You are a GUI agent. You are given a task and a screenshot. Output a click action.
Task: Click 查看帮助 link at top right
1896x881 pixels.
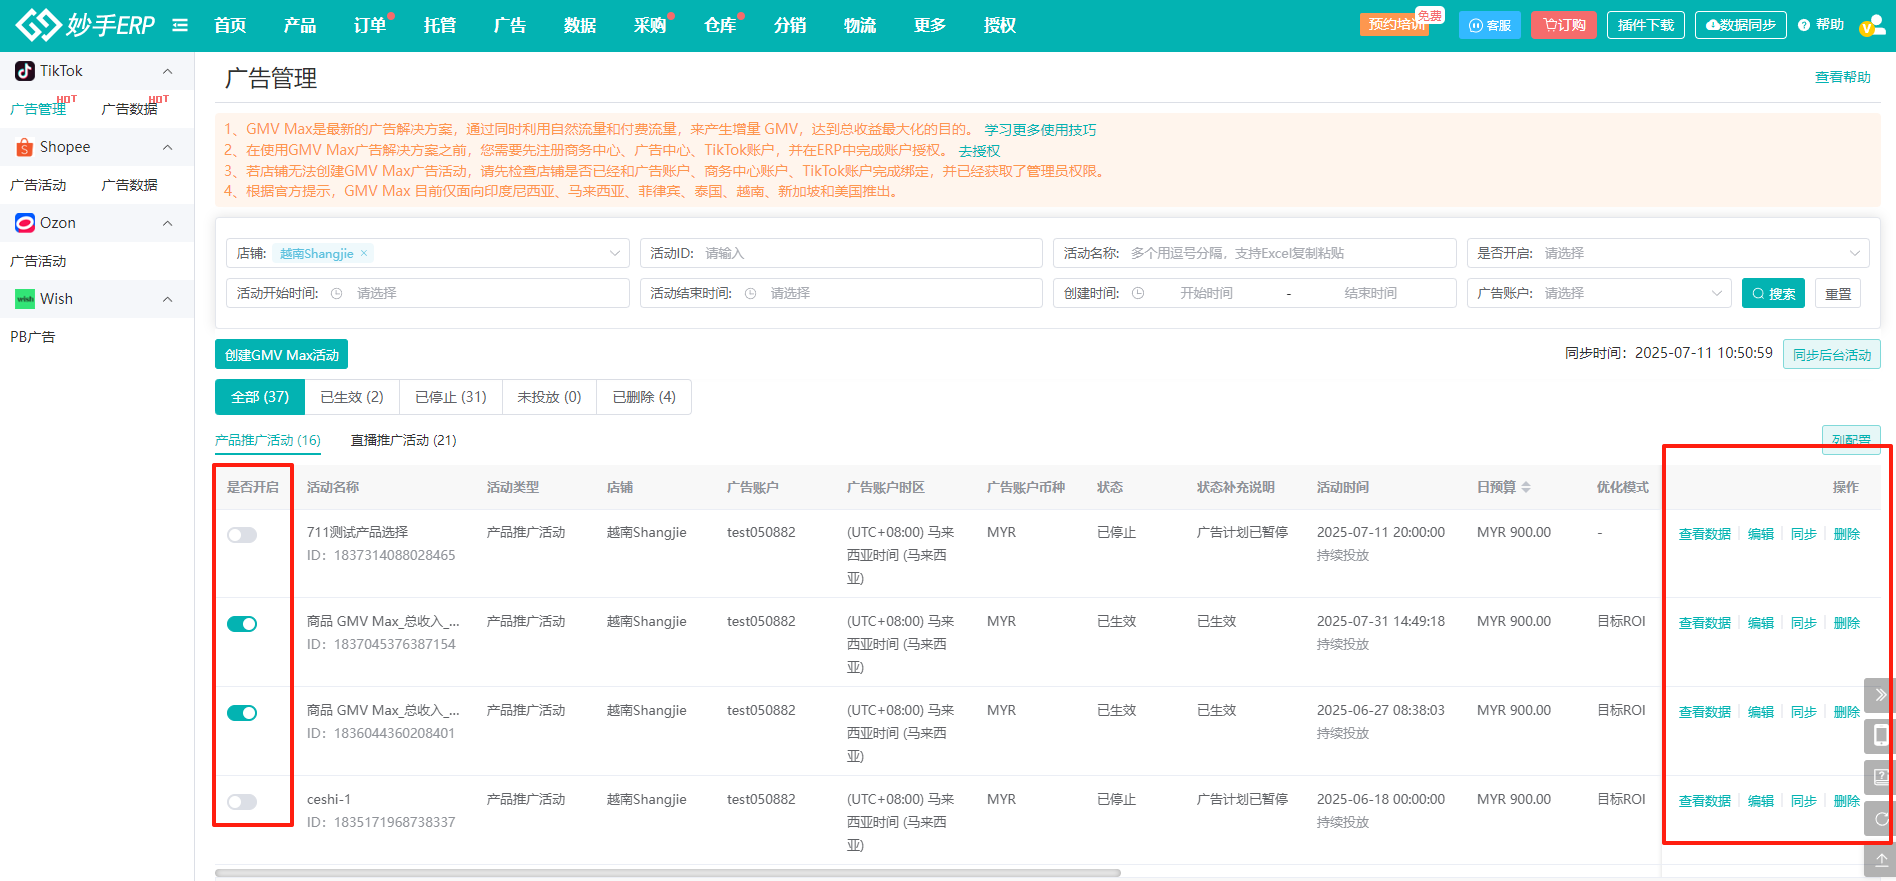tap(1842, 77)
